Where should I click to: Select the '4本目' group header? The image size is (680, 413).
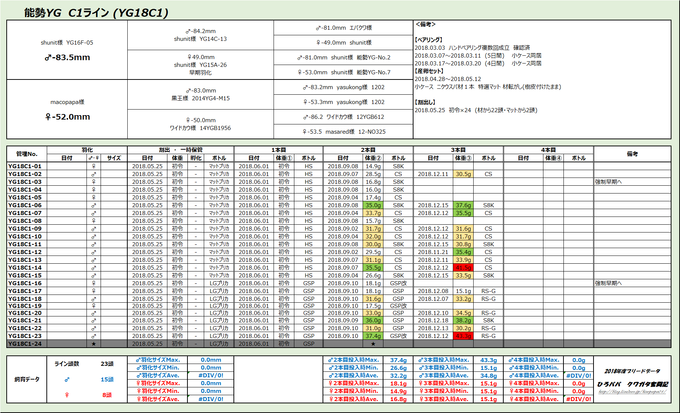(x=549, y=150)
